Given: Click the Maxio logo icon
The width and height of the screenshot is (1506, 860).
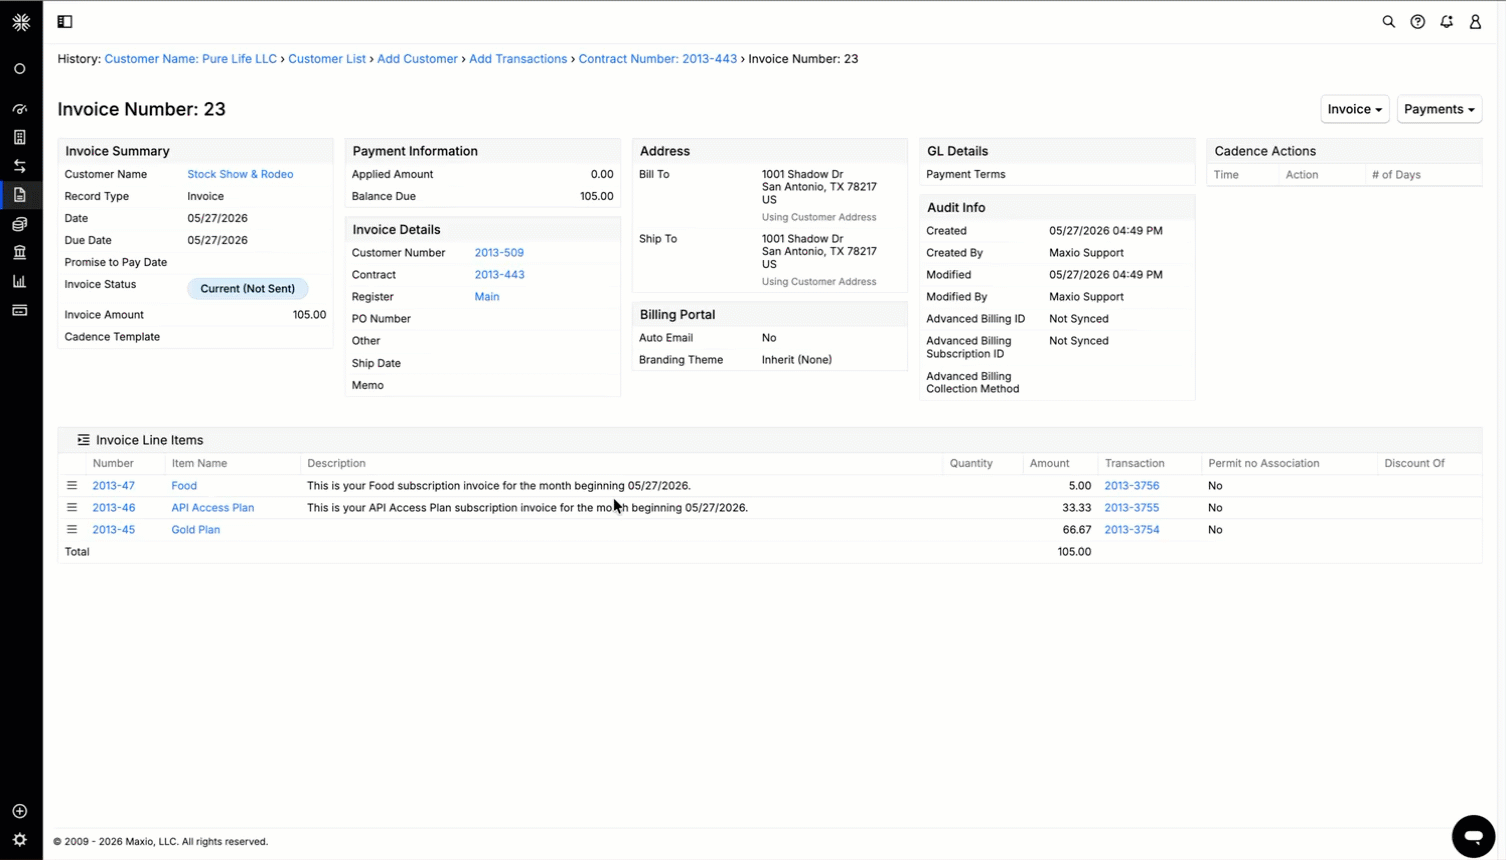Looking at the screenshot, I should [21, 22].
